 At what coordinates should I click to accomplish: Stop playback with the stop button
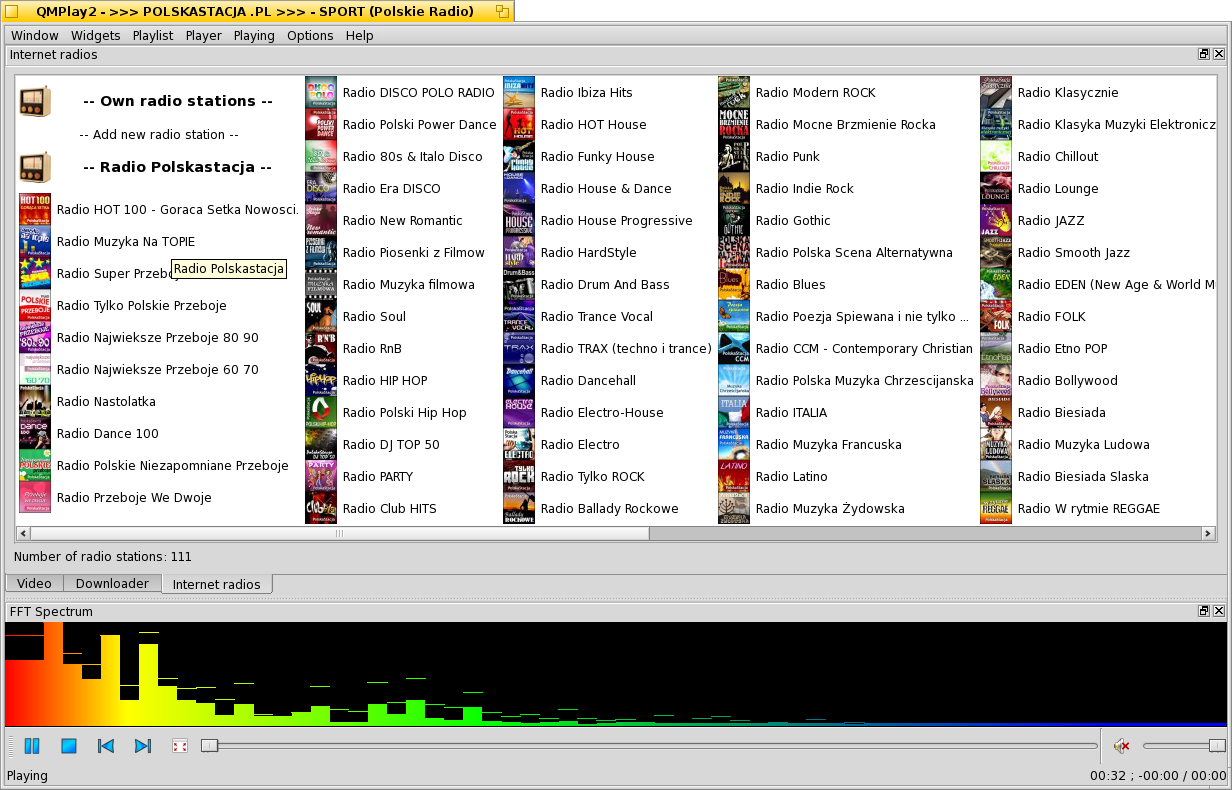coord(69,746)
